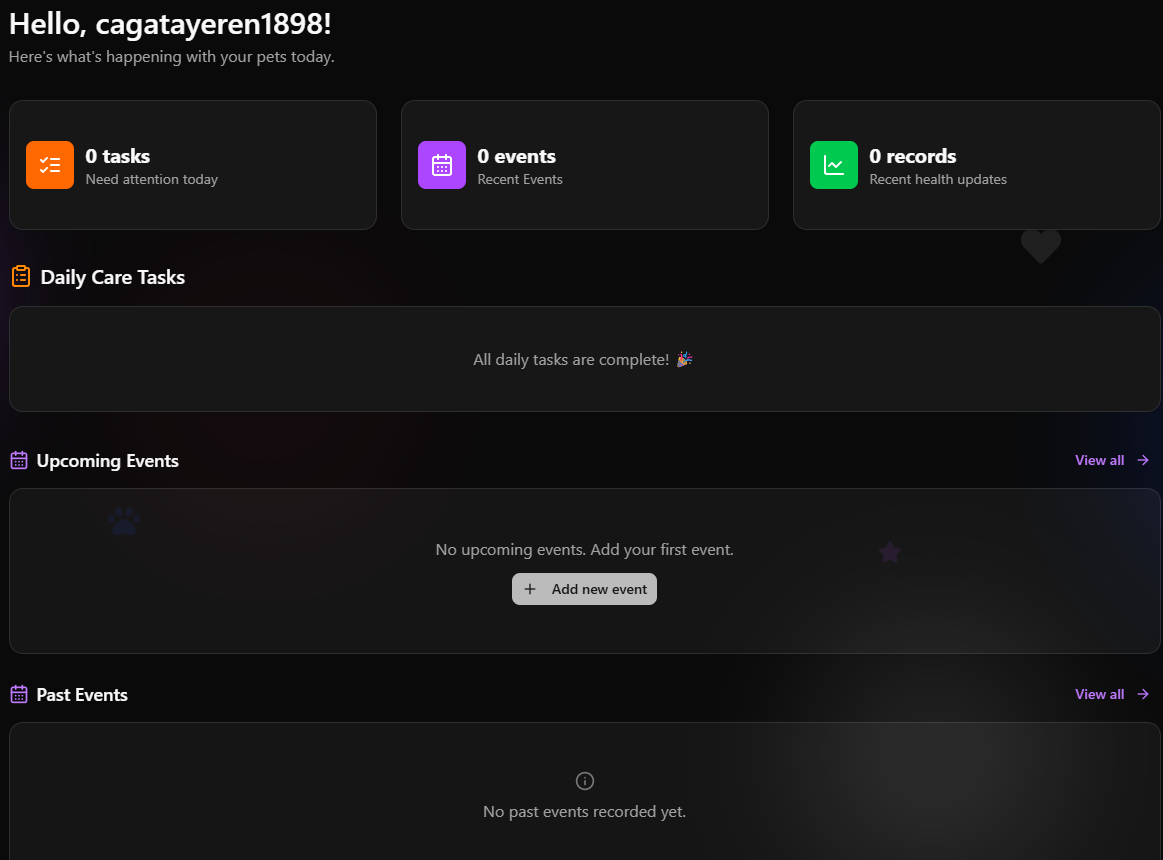Select the purple Recent Events calendar icon
The width and height of the screenshot is (1163, 860).
point(441,164)
